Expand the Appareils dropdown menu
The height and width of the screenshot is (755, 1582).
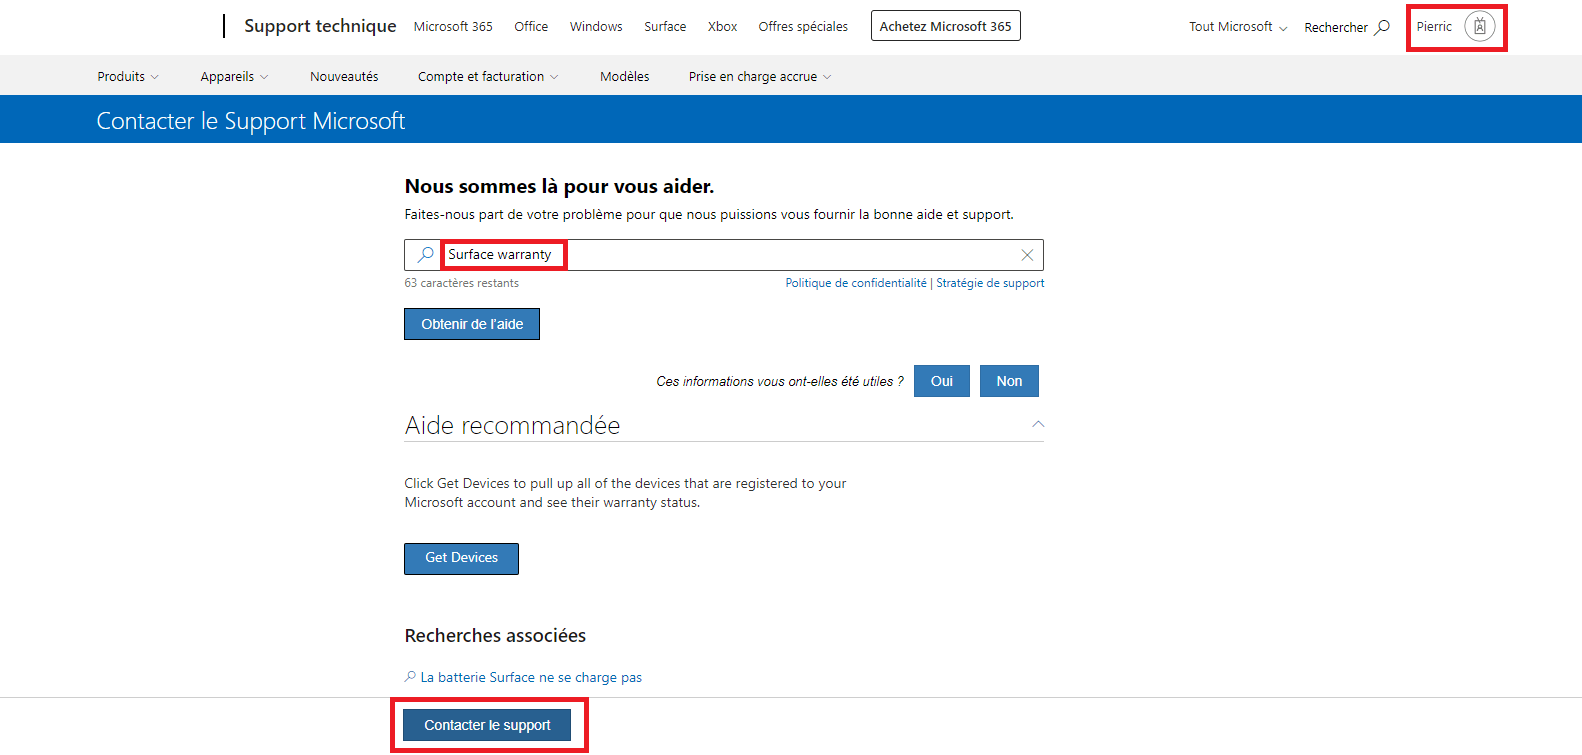(x=234, y=77)
